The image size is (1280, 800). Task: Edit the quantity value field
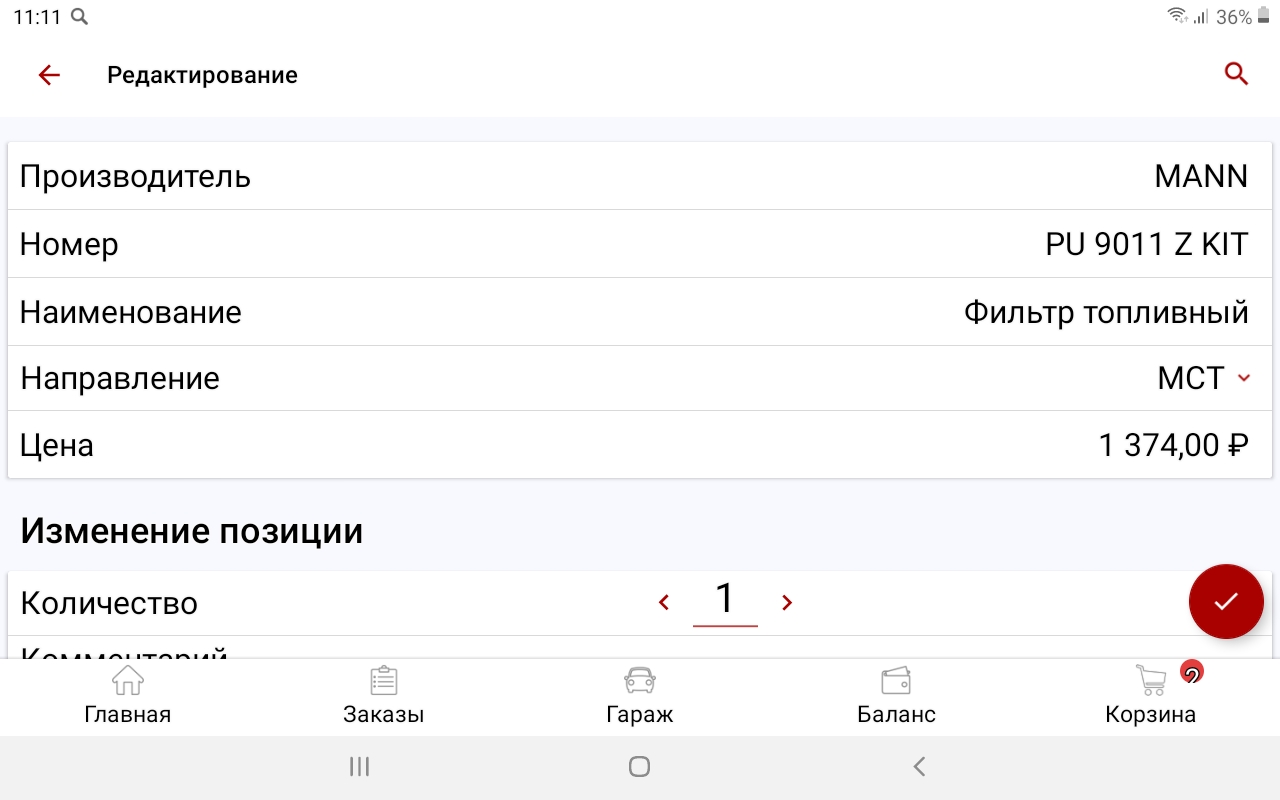(x=725, y=601)
